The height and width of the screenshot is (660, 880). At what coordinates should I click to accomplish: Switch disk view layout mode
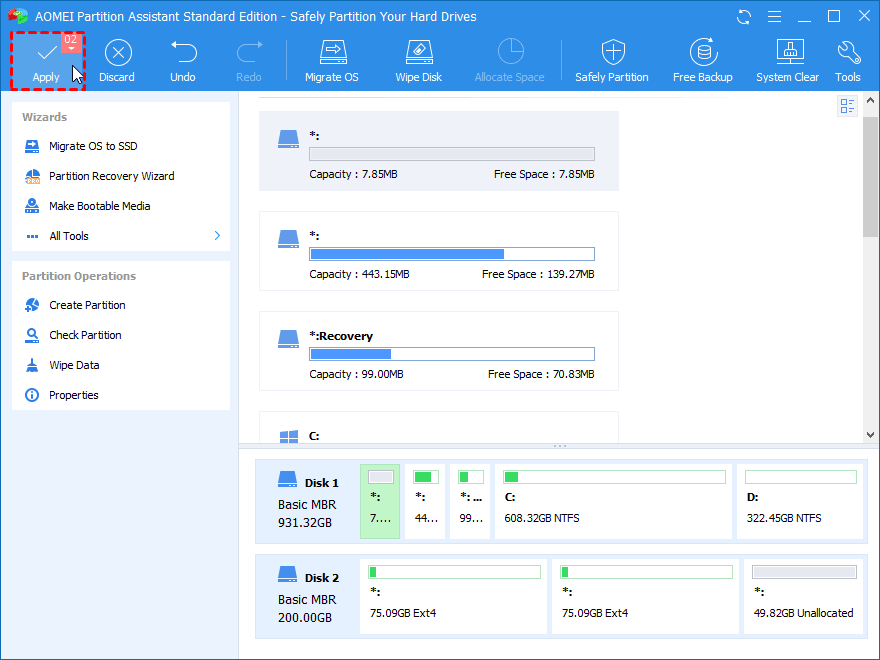click(847, 105)
